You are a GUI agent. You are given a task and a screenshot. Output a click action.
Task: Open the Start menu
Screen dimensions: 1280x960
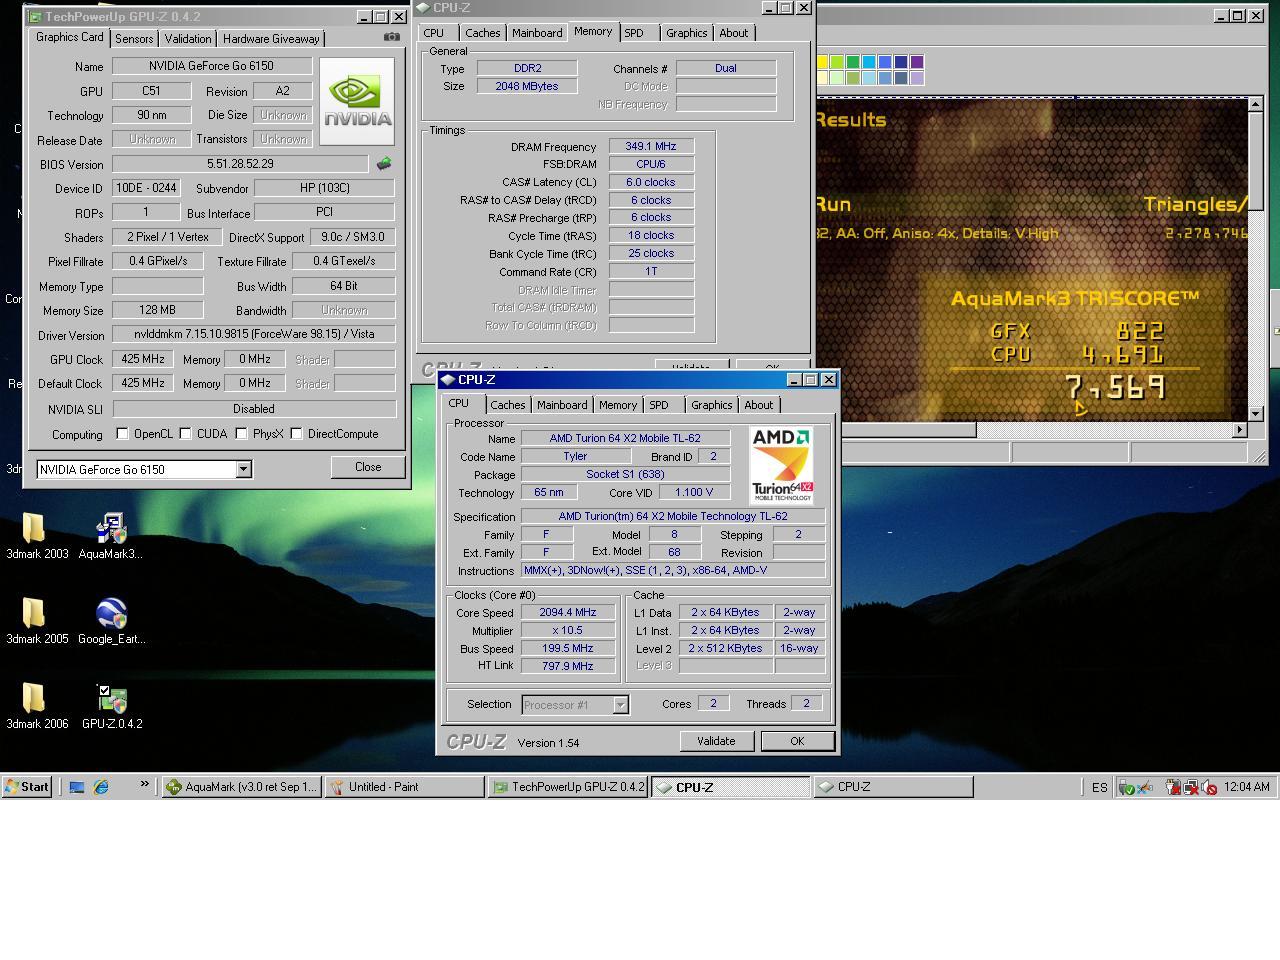click(27, 787)
